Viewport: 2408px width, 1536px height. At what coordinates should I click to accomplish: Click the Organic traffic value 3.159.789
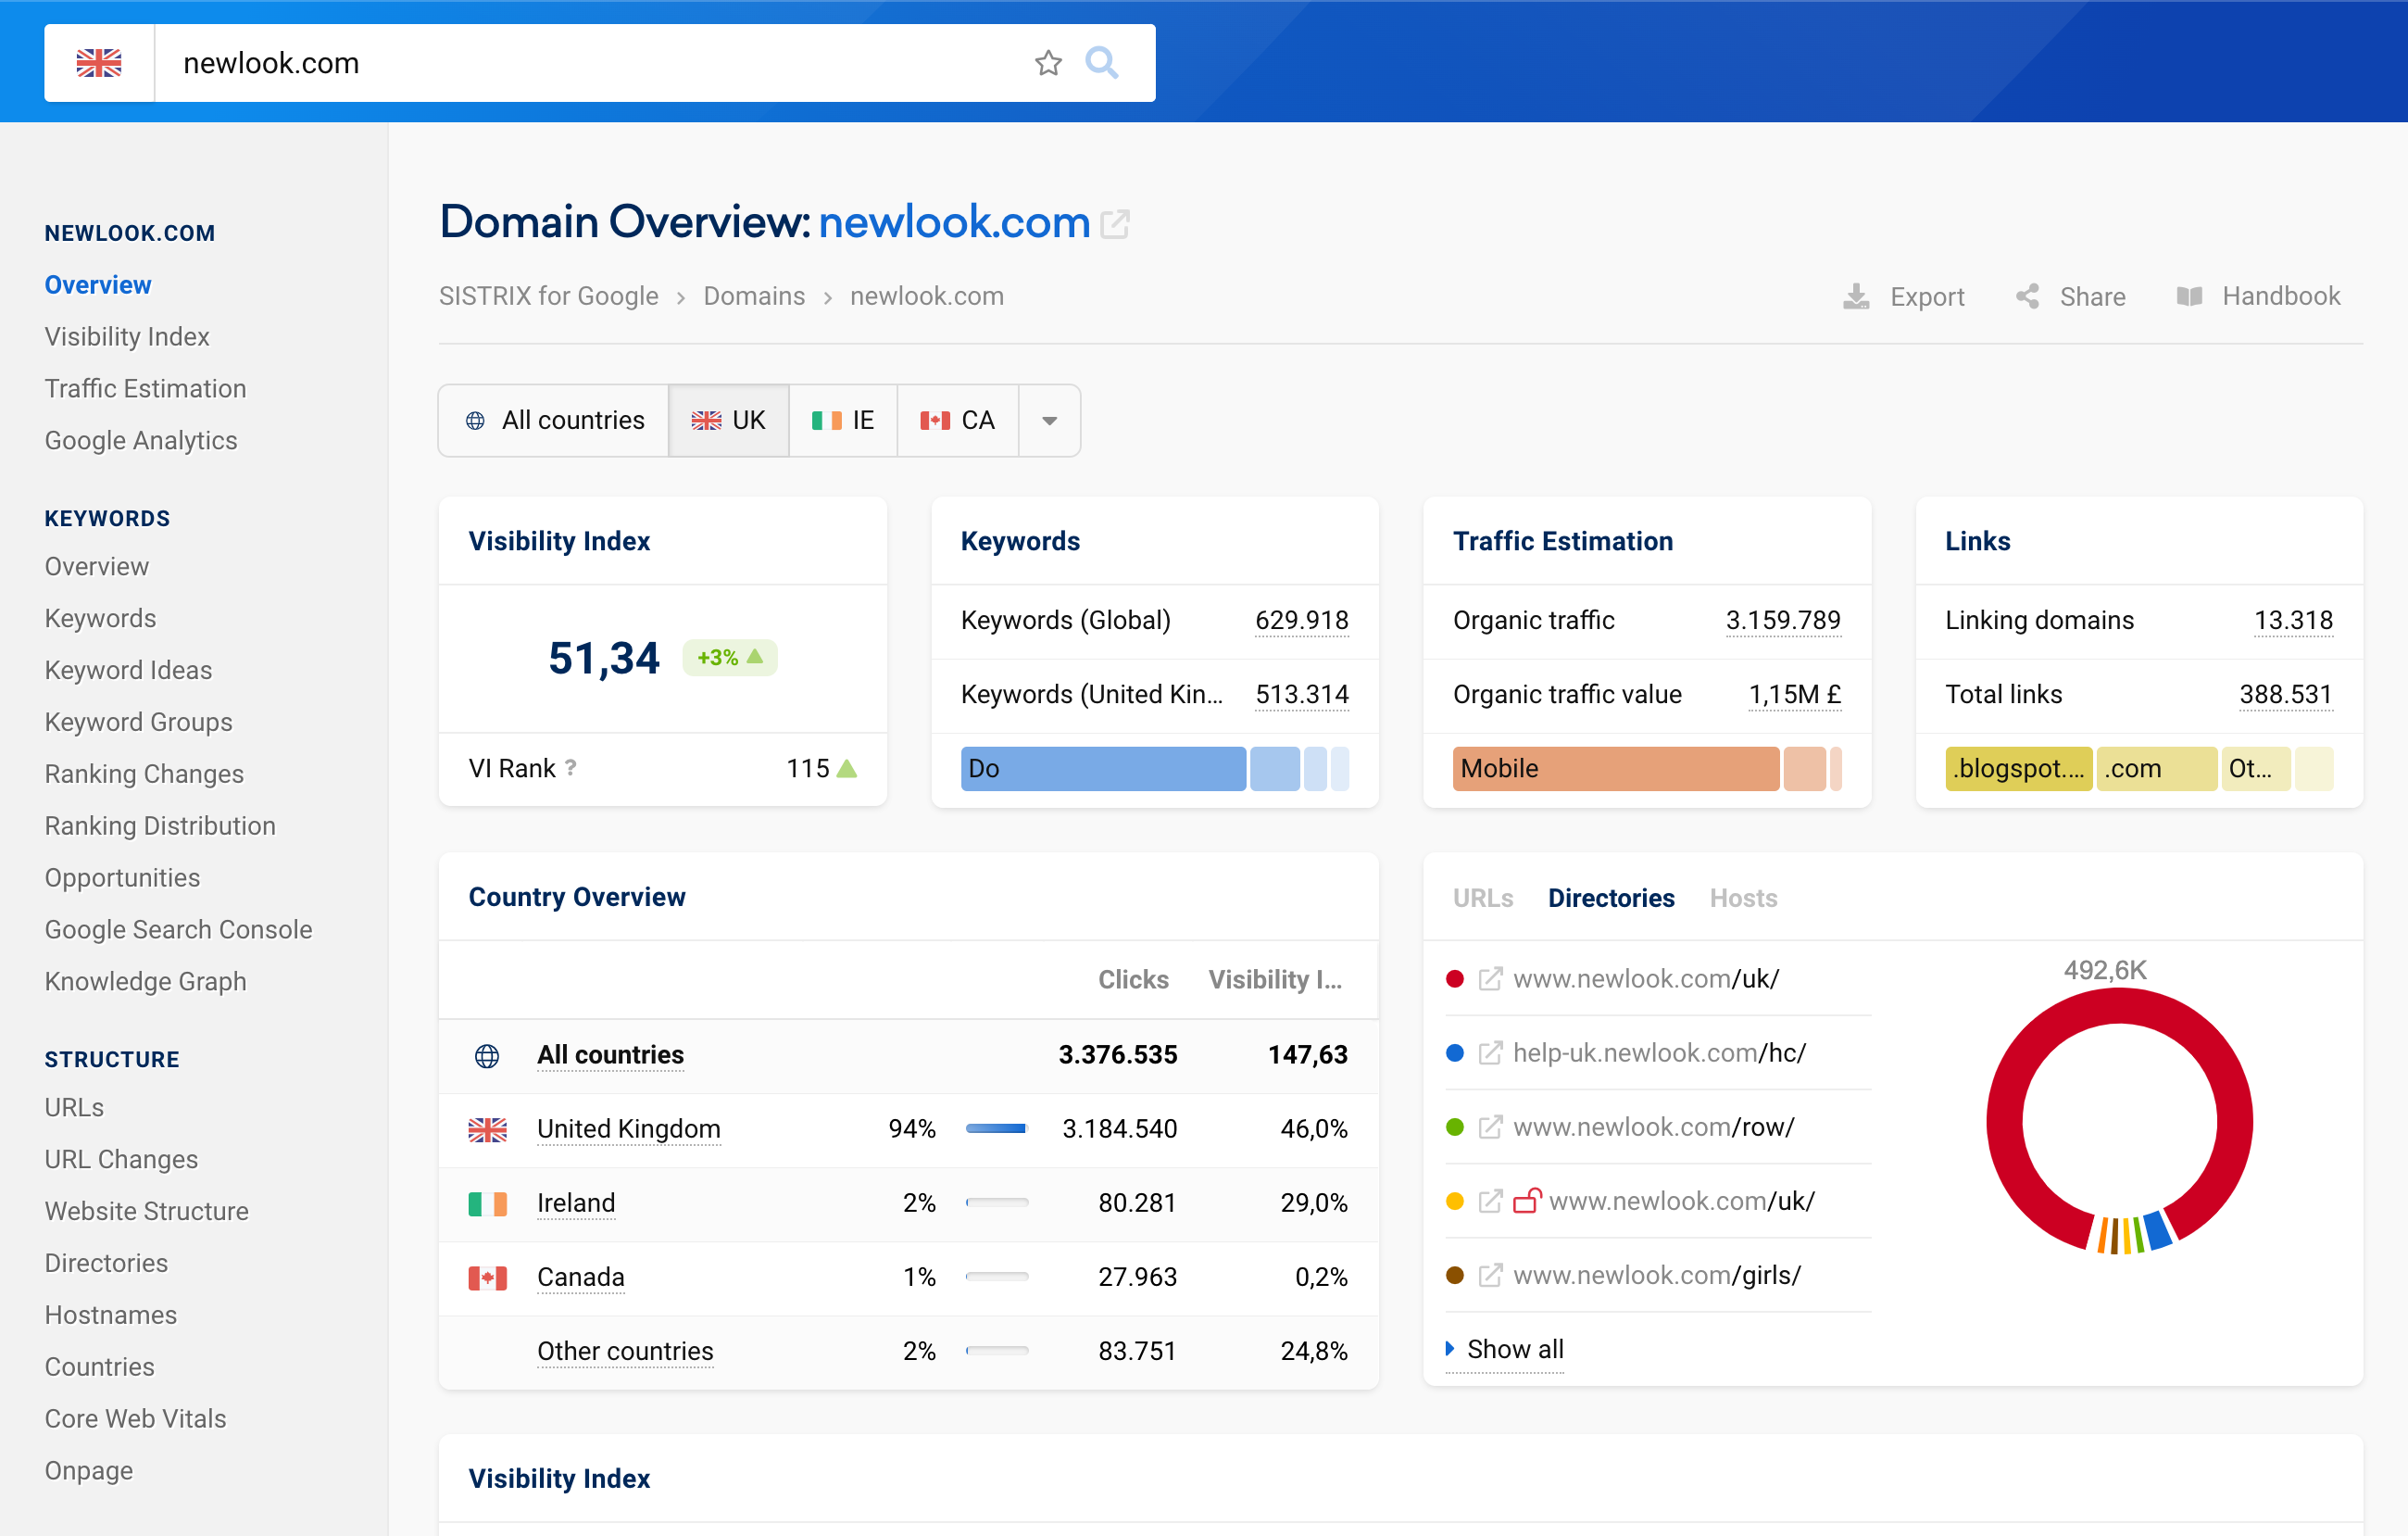point(1783,621)
